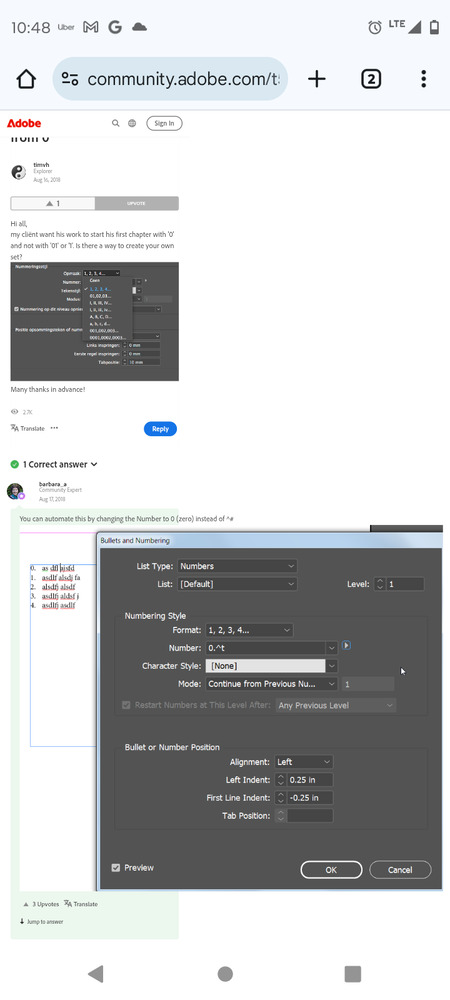
Task: Click Translate under the original post
Action: click(x=27, y=428)
